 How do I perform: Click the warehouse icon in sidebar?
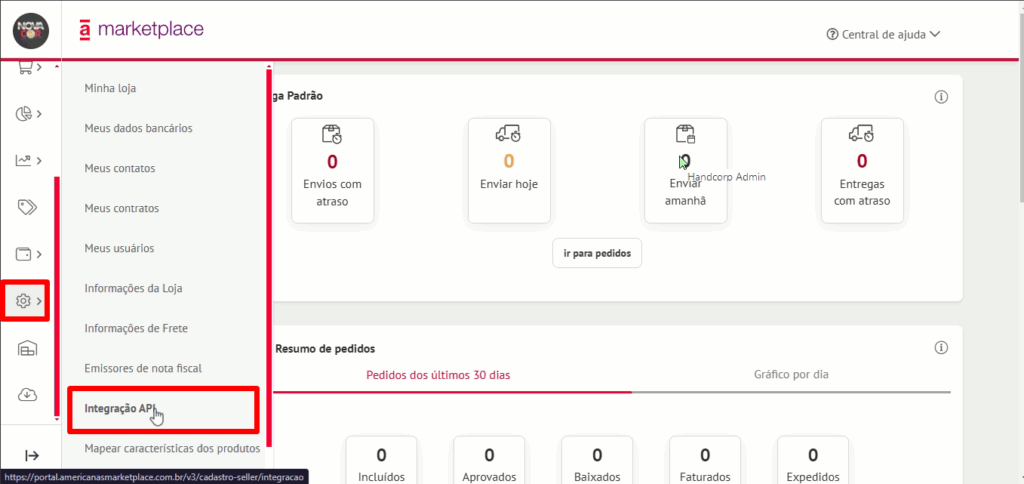(28, 348)
